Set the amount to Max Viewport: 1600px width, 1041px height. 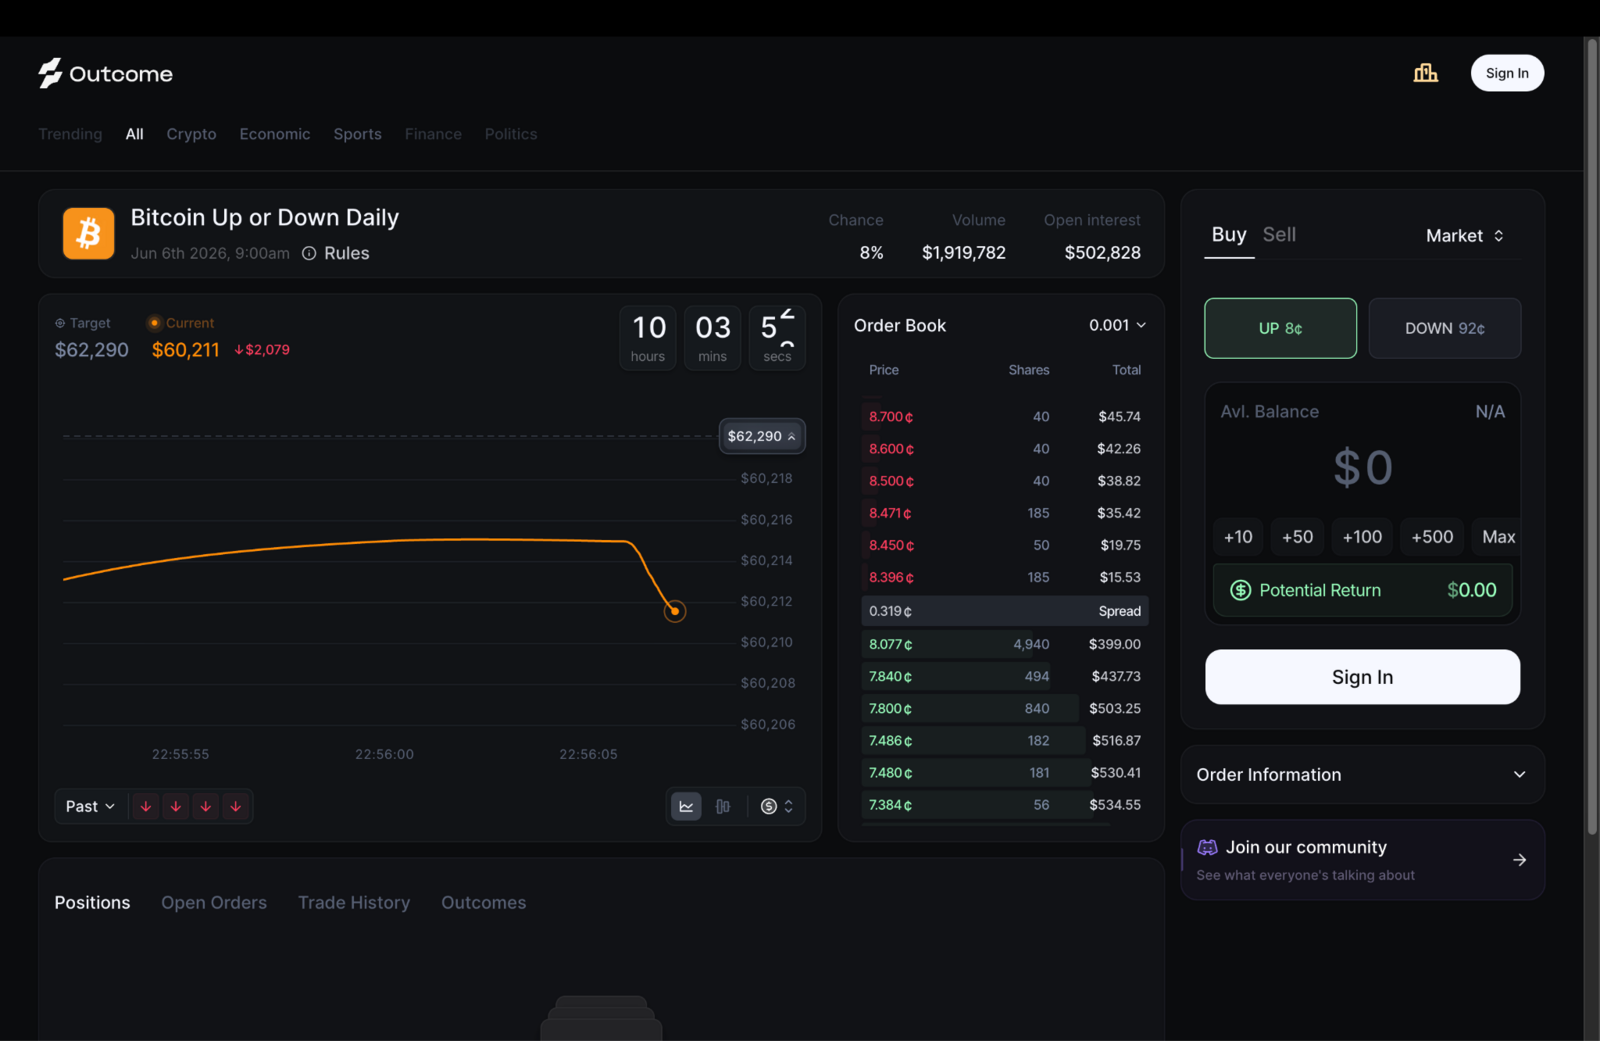pos(1497,537)
